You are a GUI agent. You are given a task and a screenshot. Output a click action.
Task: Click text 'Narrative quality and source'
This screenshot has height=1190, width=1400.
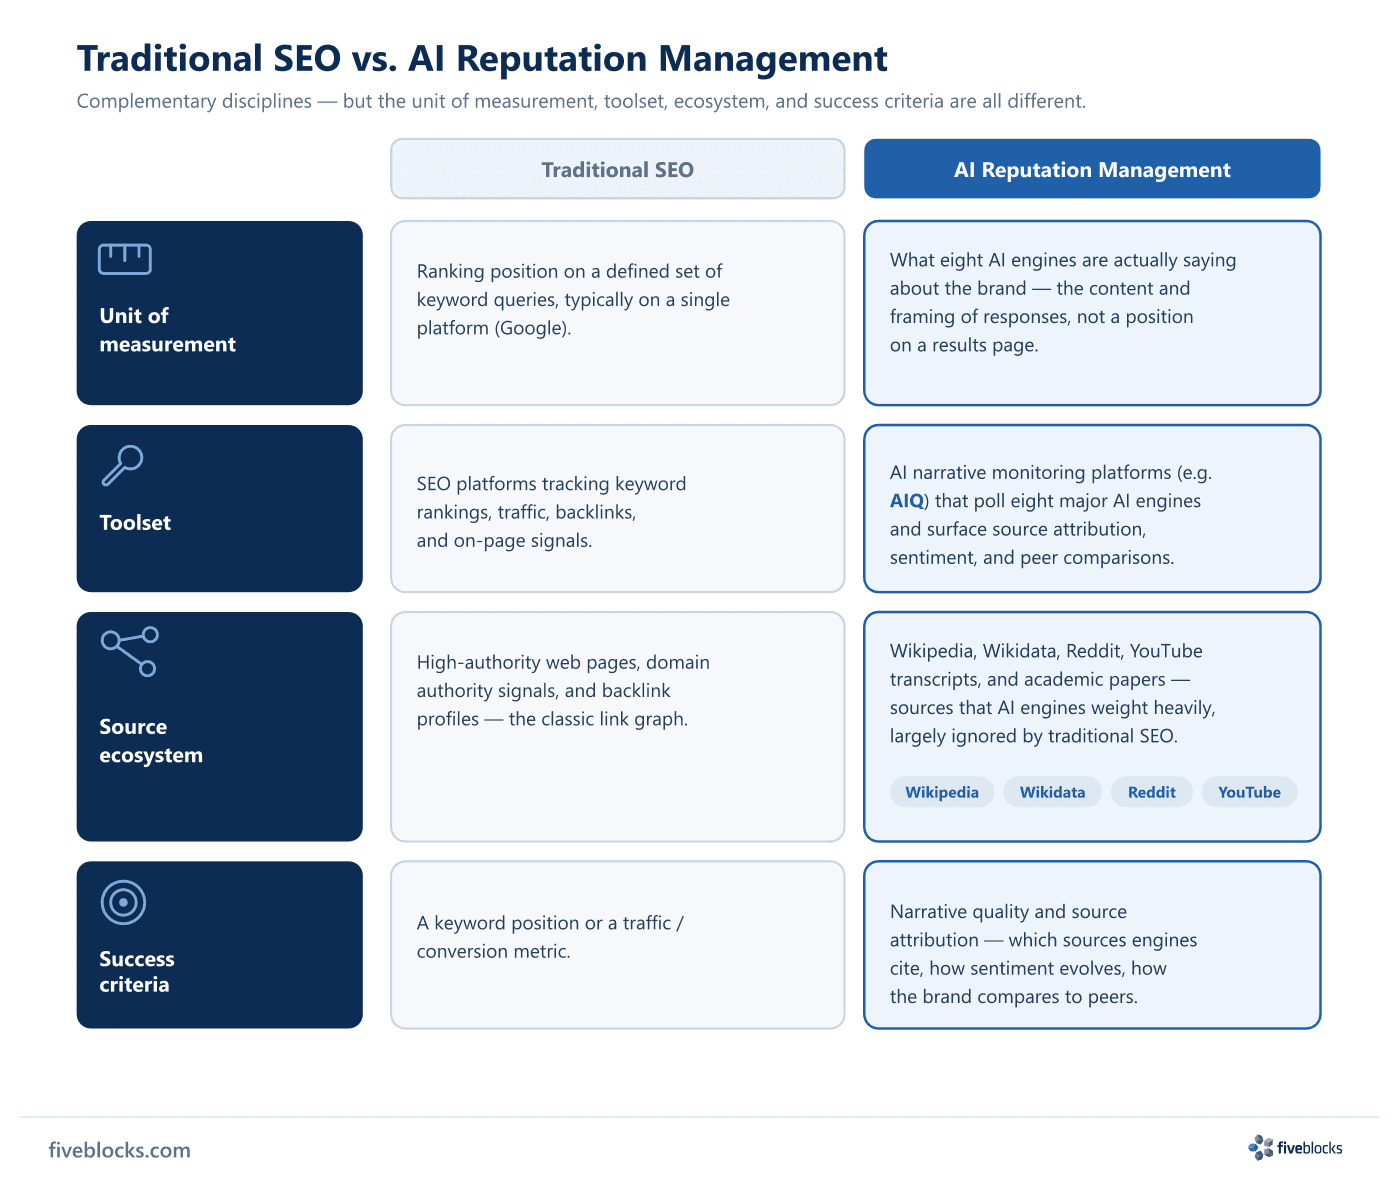[x=1008, y=912]
